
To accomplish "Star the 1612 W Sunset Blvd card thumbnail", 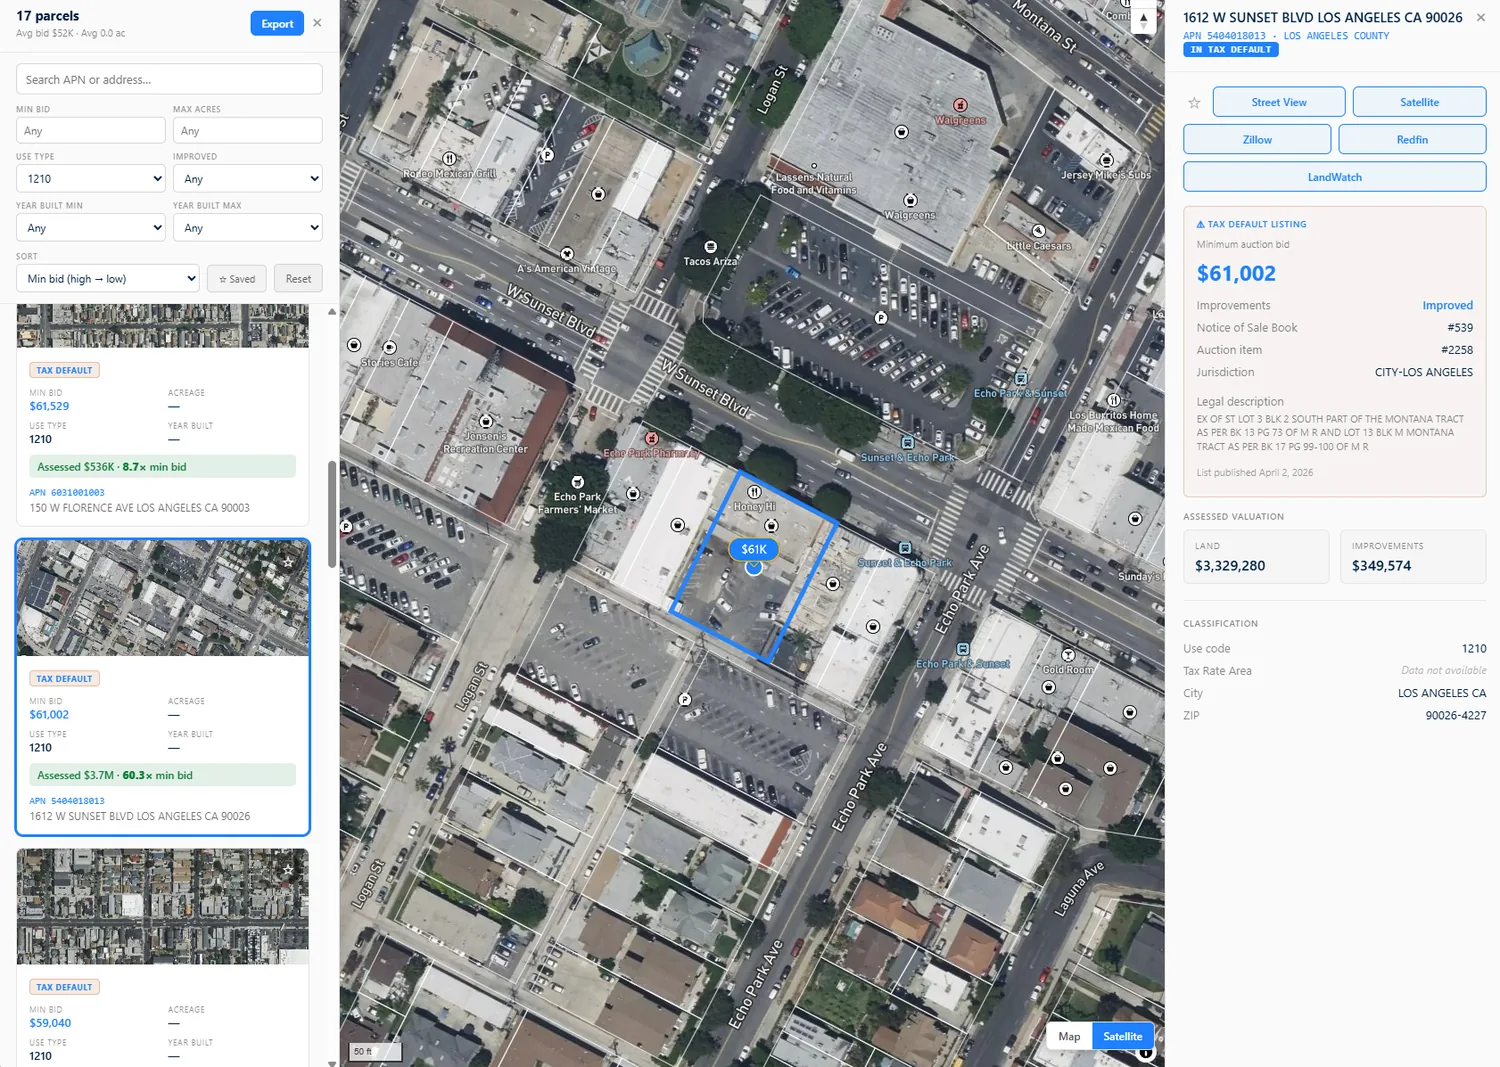I will click(288, 562).
